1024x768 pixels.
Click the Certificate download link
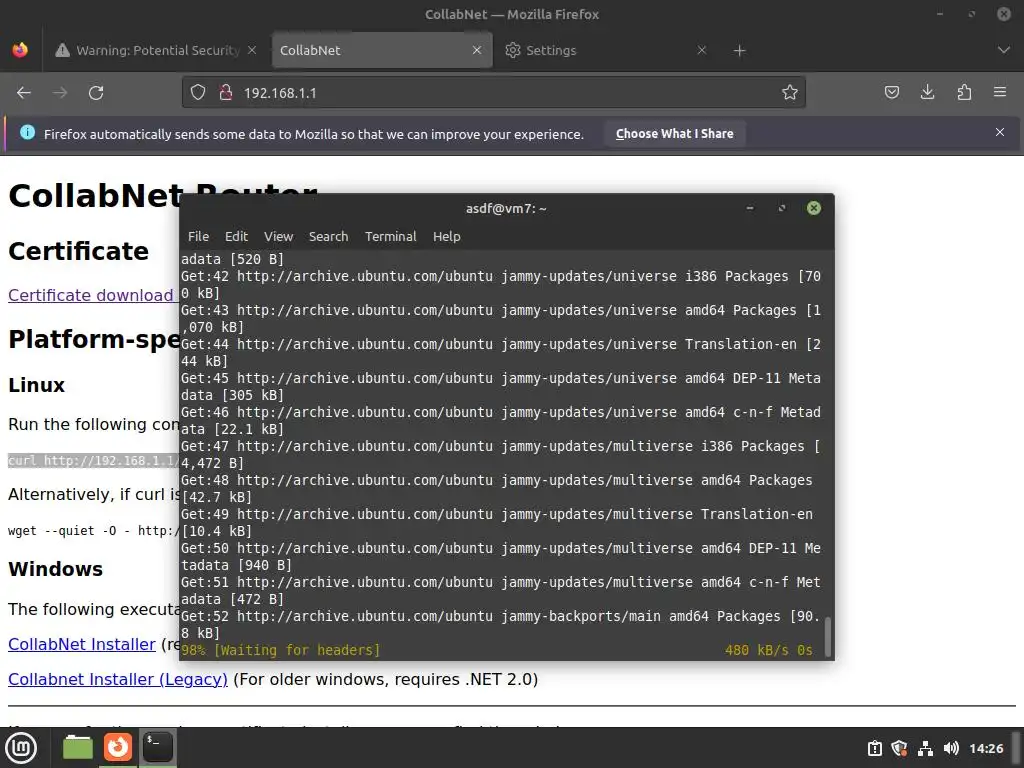click(91, 295)
